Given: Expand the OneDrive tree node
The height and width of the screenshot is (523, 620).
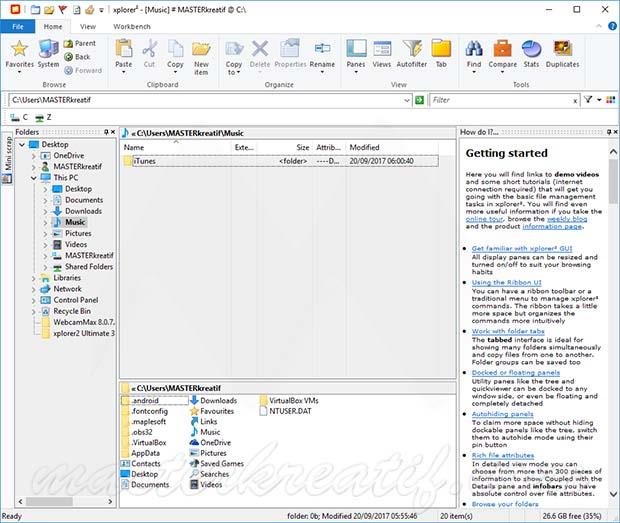Looking at the screenshot, I should pos(34,156).
